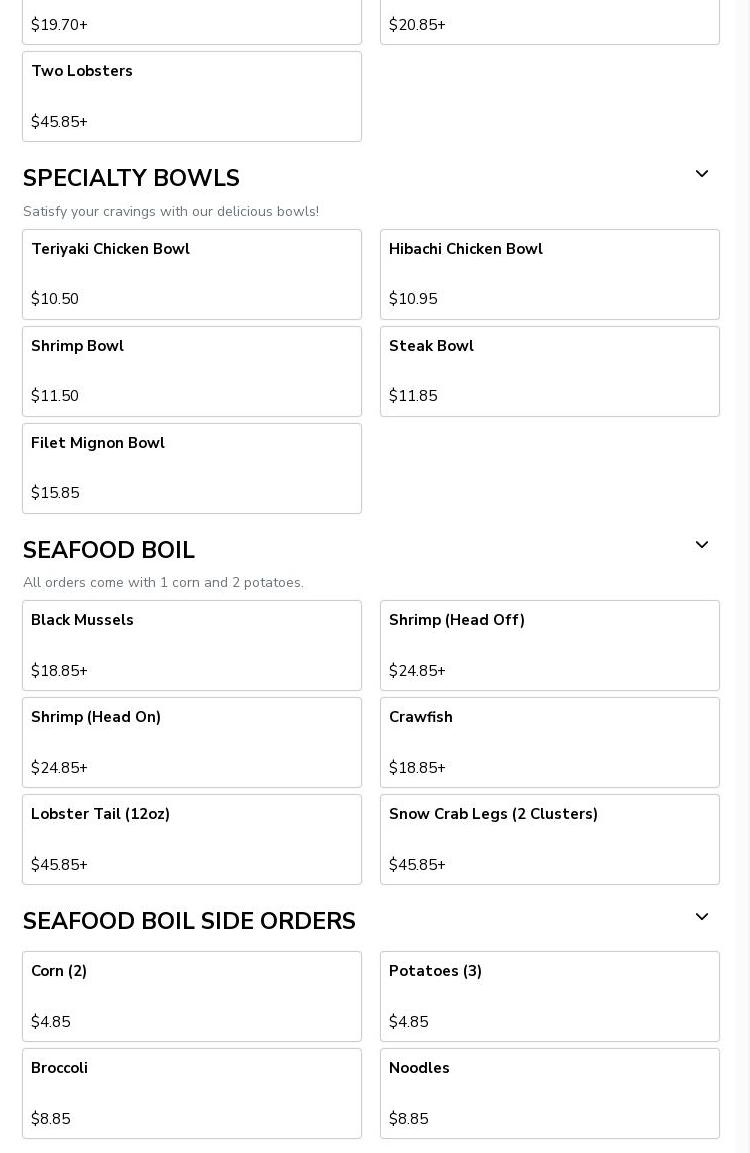Click the Seafood Boil section heading
The image size is (750, 1153).
109,550
